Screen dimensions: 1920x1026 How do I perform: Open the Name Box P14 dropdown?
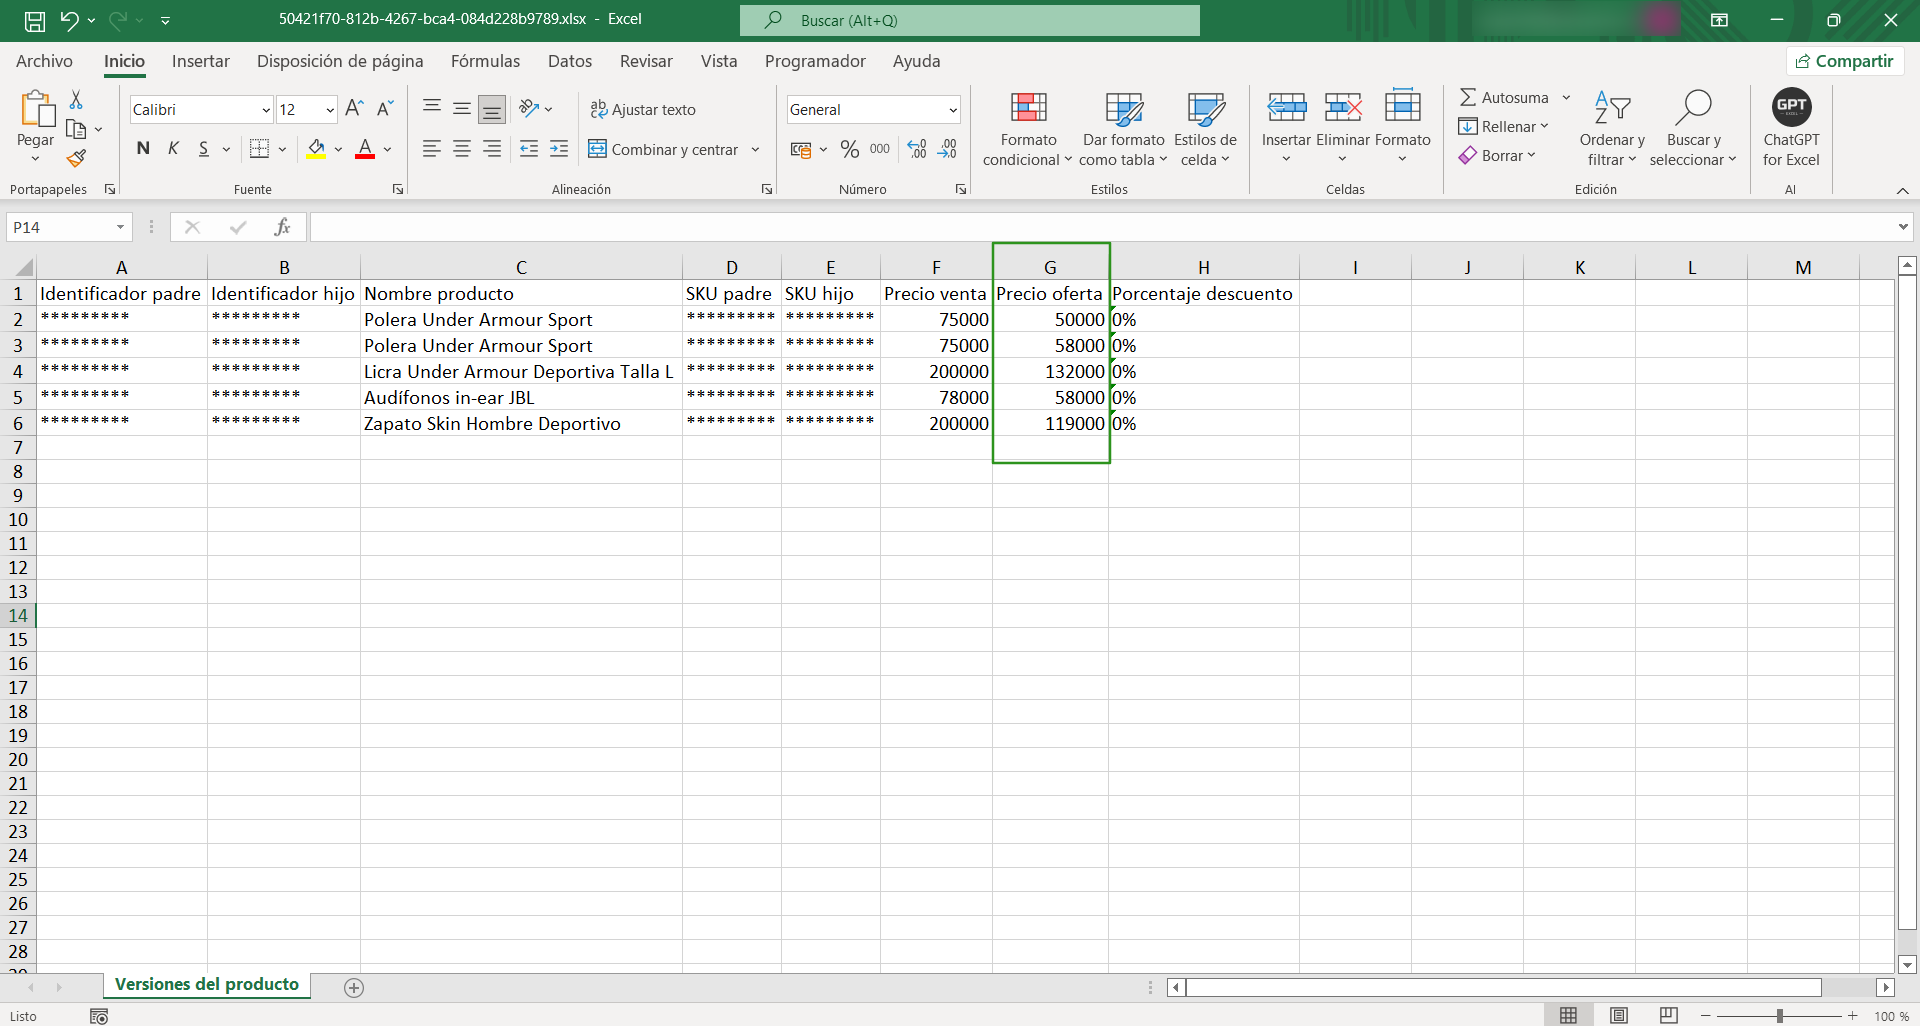coord(120,227)
